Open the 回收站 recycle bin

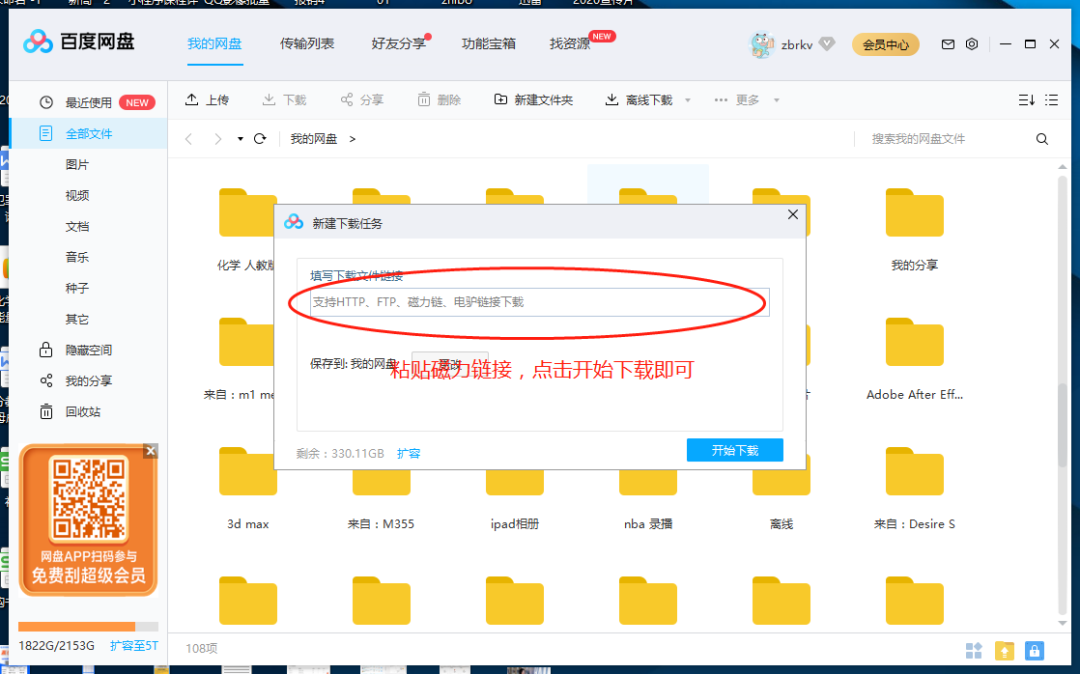70,412
